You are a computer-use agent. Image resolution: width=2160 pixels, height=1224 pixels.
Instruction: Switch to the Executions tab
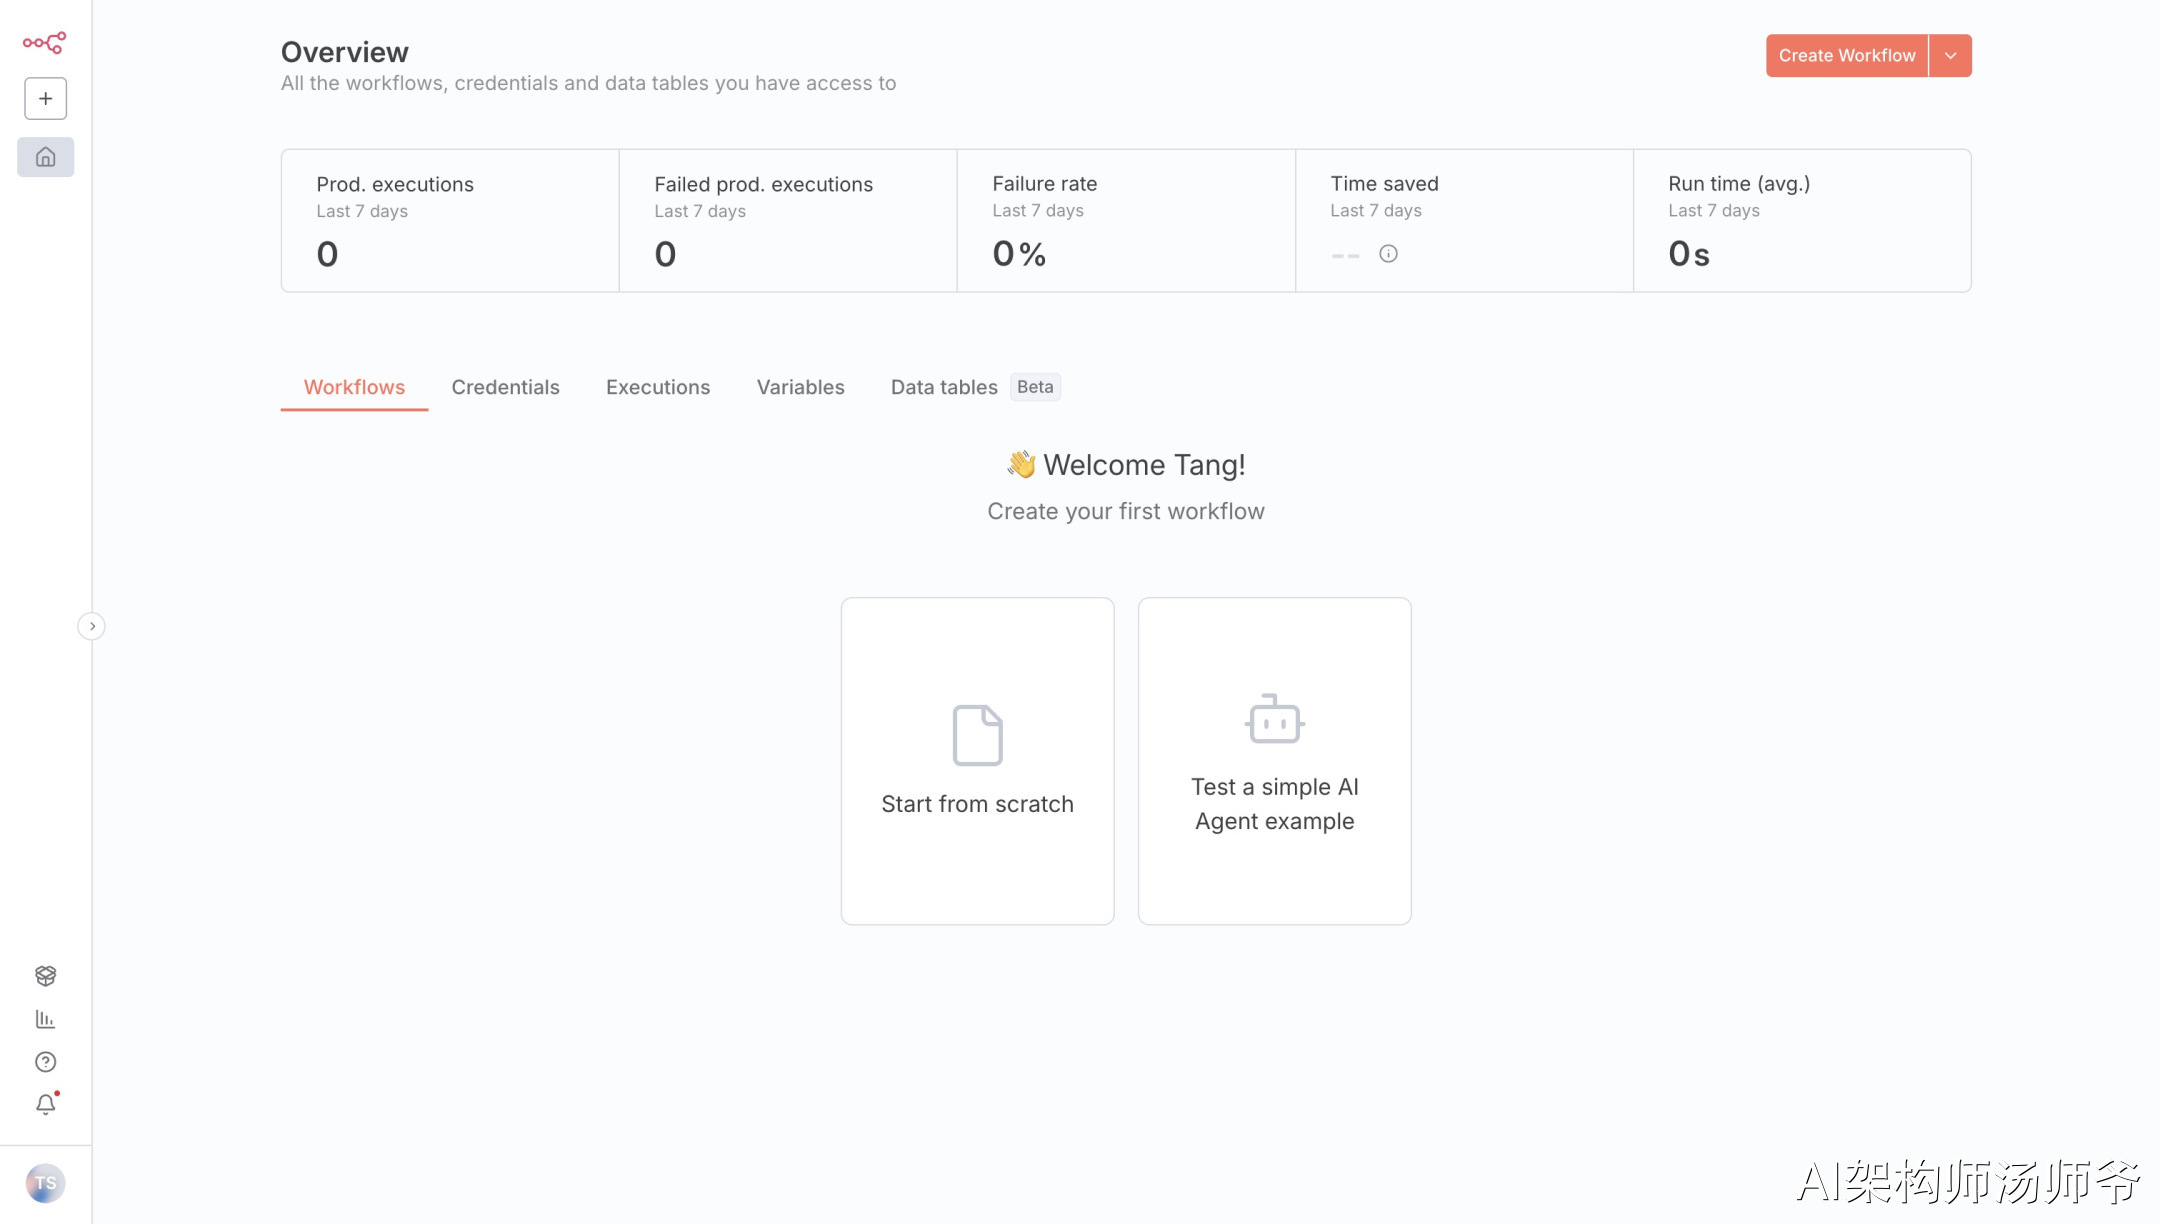tap(657, 387)
